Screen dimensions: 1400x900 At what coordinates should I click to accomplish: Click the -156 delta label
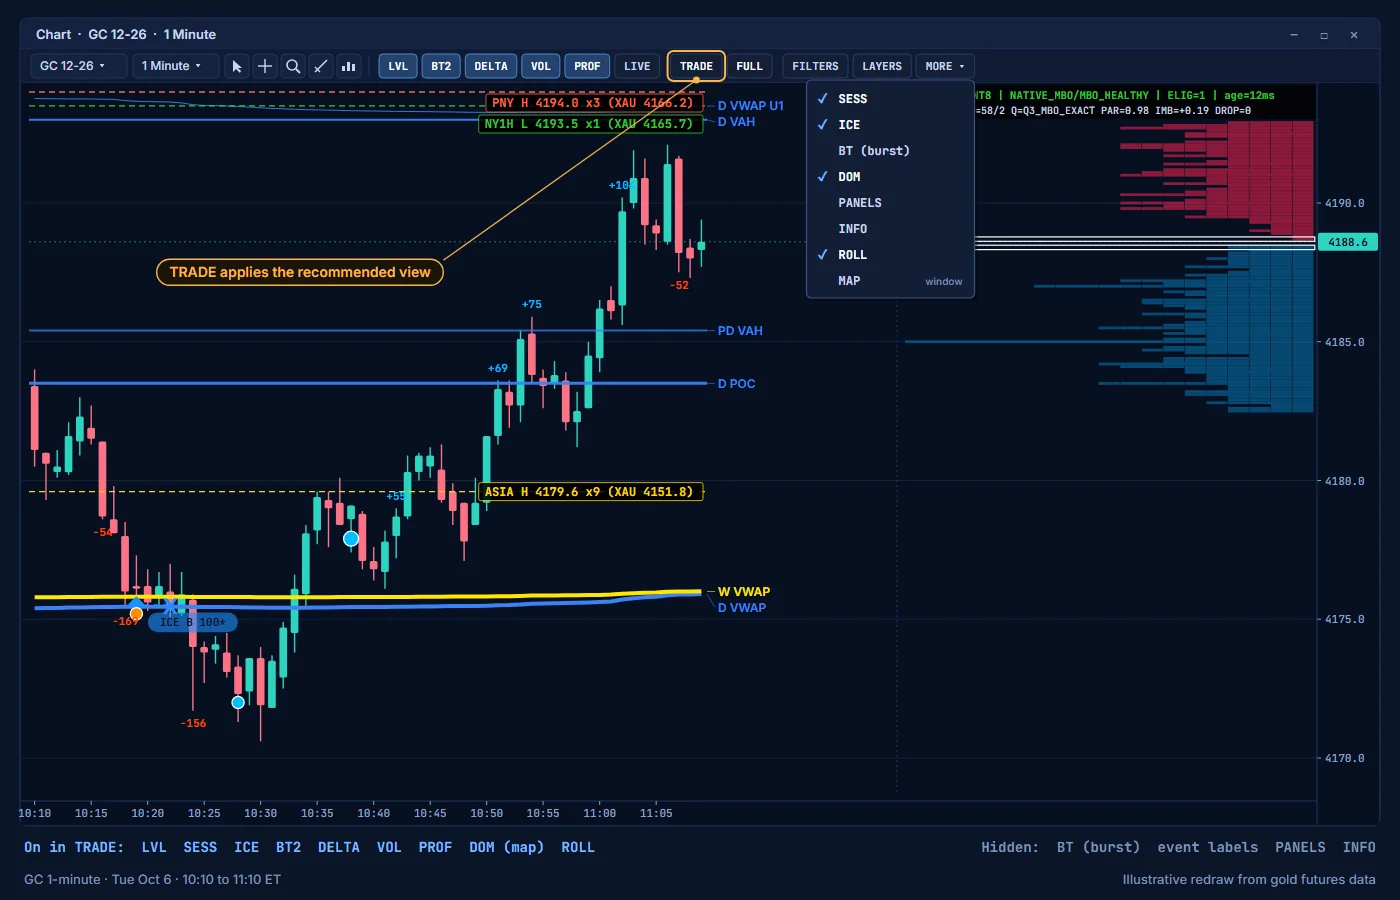tap(194, 723)
